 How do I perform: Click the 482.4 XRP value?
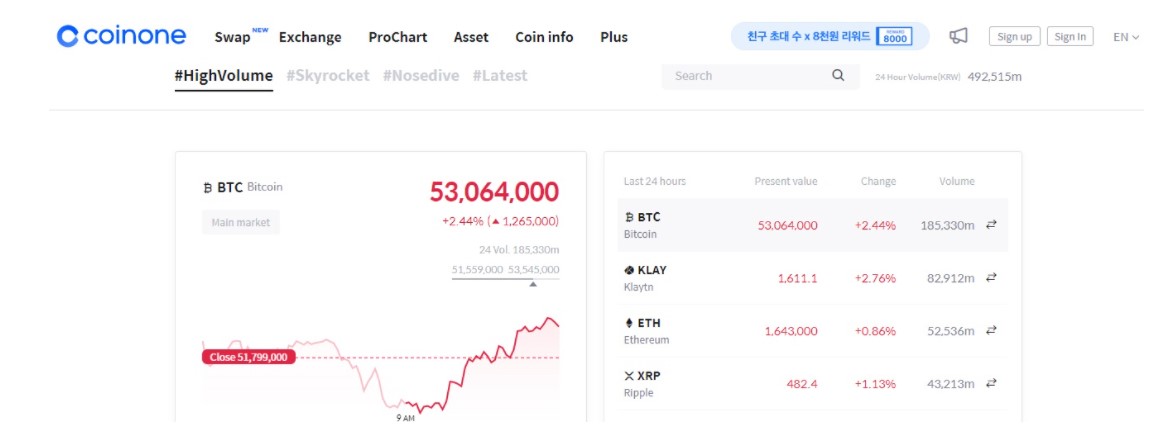pos(802,385)
